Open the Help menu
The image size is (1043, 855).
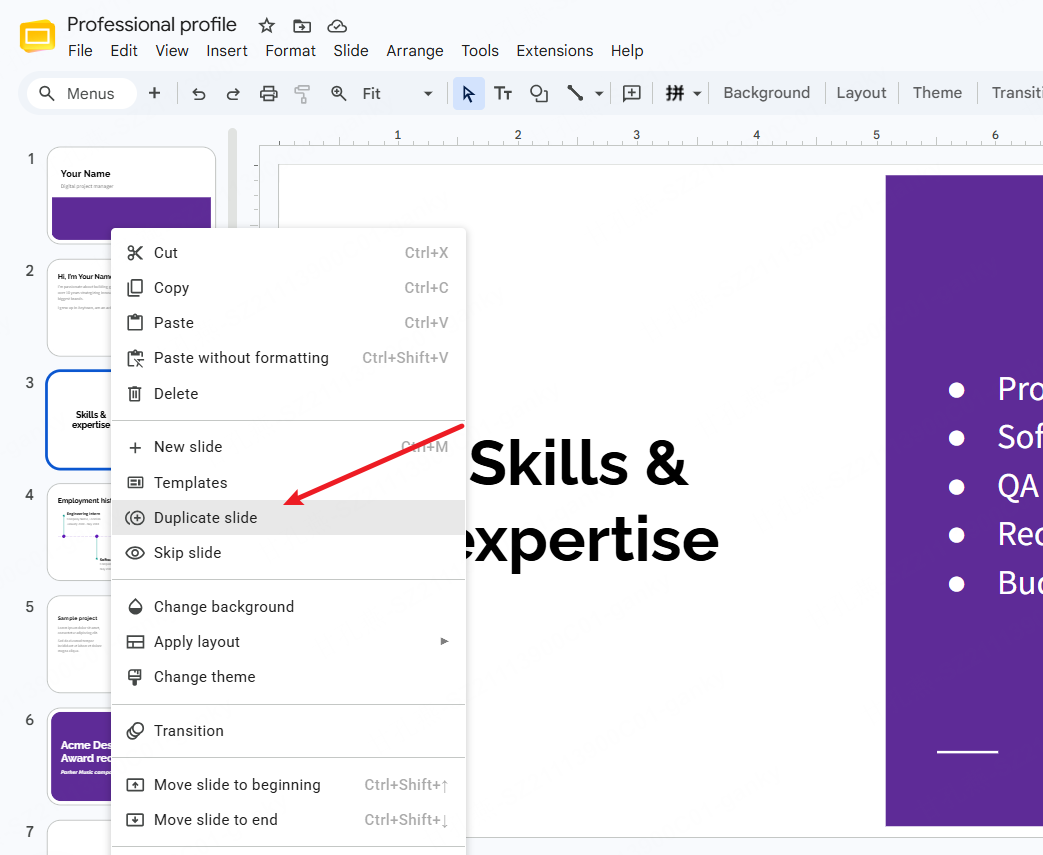coord(627,51)
